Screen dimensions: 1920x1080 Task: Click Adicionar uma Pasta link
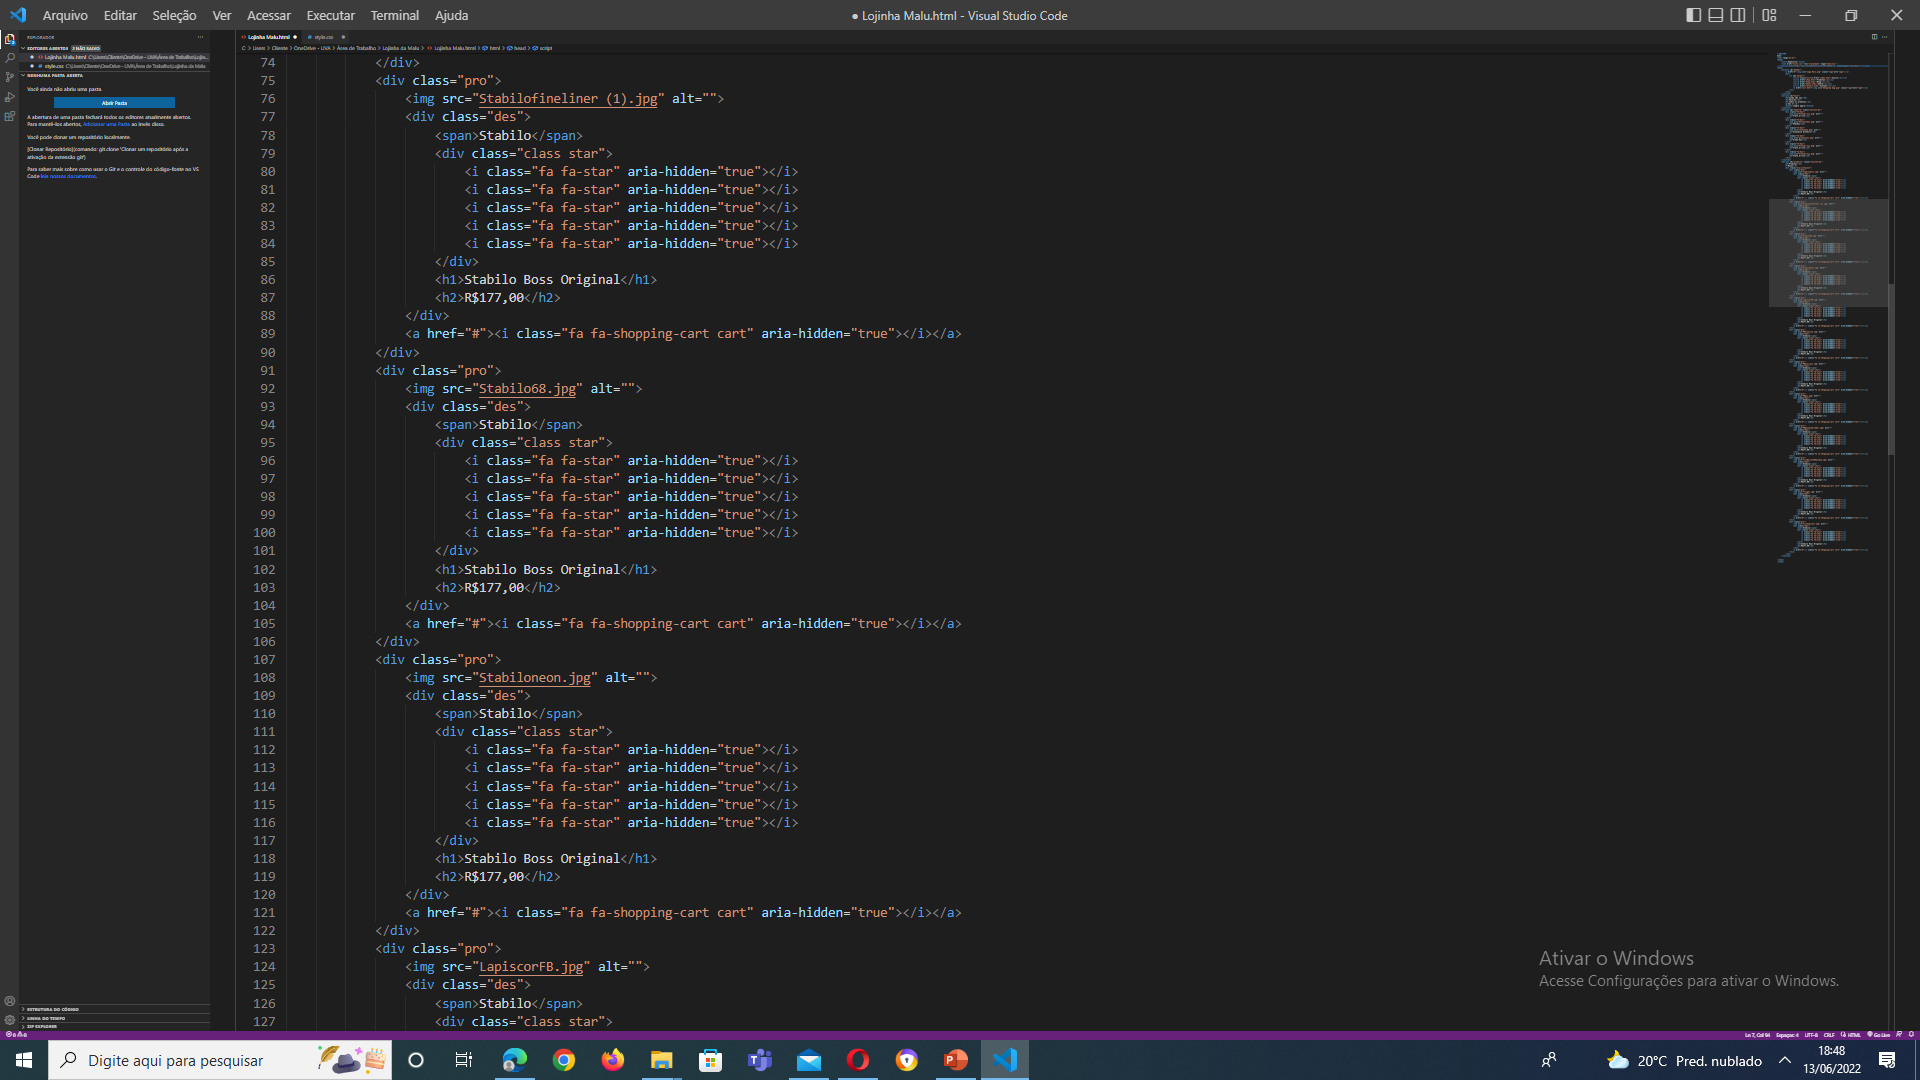click(106, 124)
